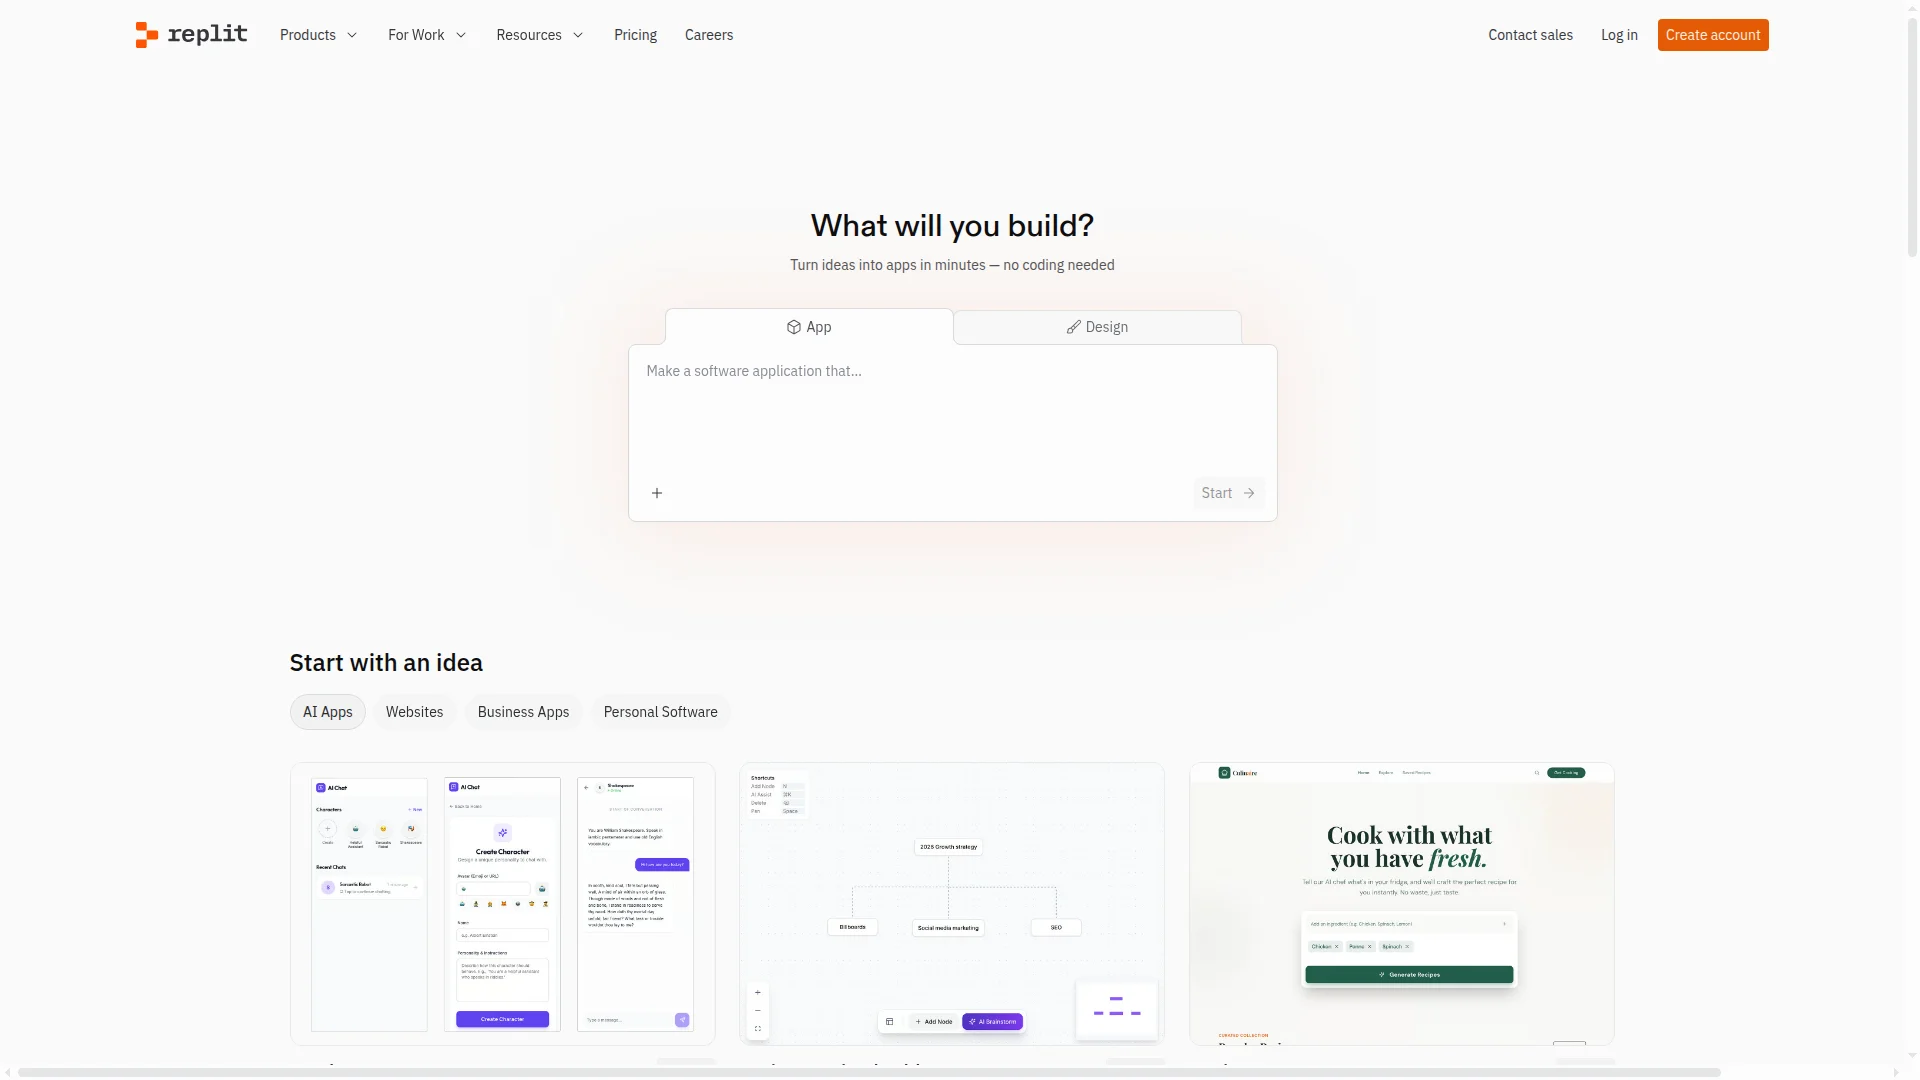Navigate to the Careers page
This screenshot has height=1080, width=1920.
point(708,34)
